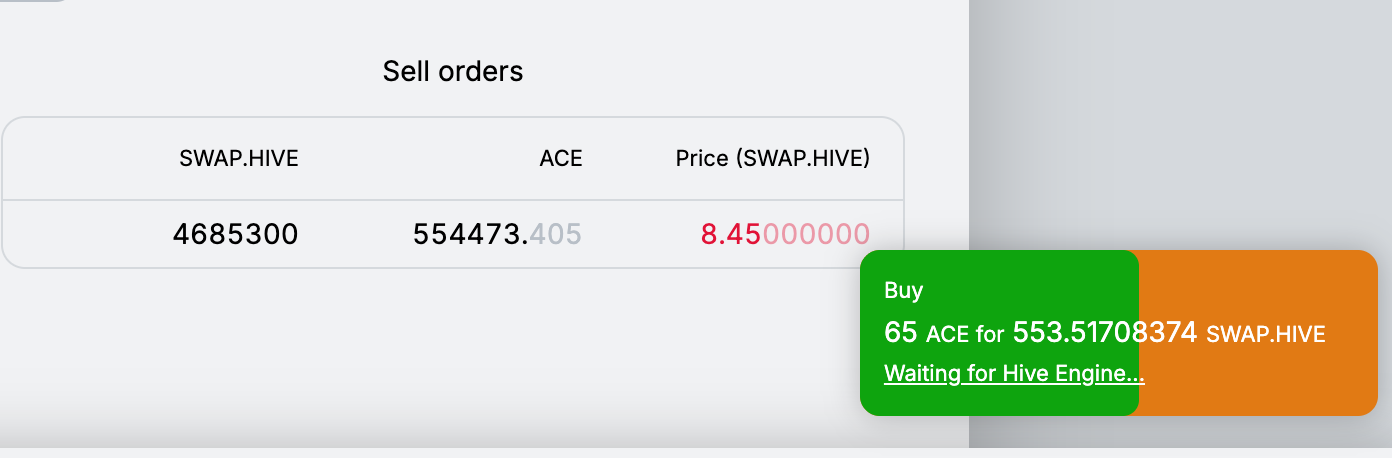Click the SWAP.HIVE column header in table
Screen dimensions: 1392x458
pyautogui.click(x=238, y=158)
